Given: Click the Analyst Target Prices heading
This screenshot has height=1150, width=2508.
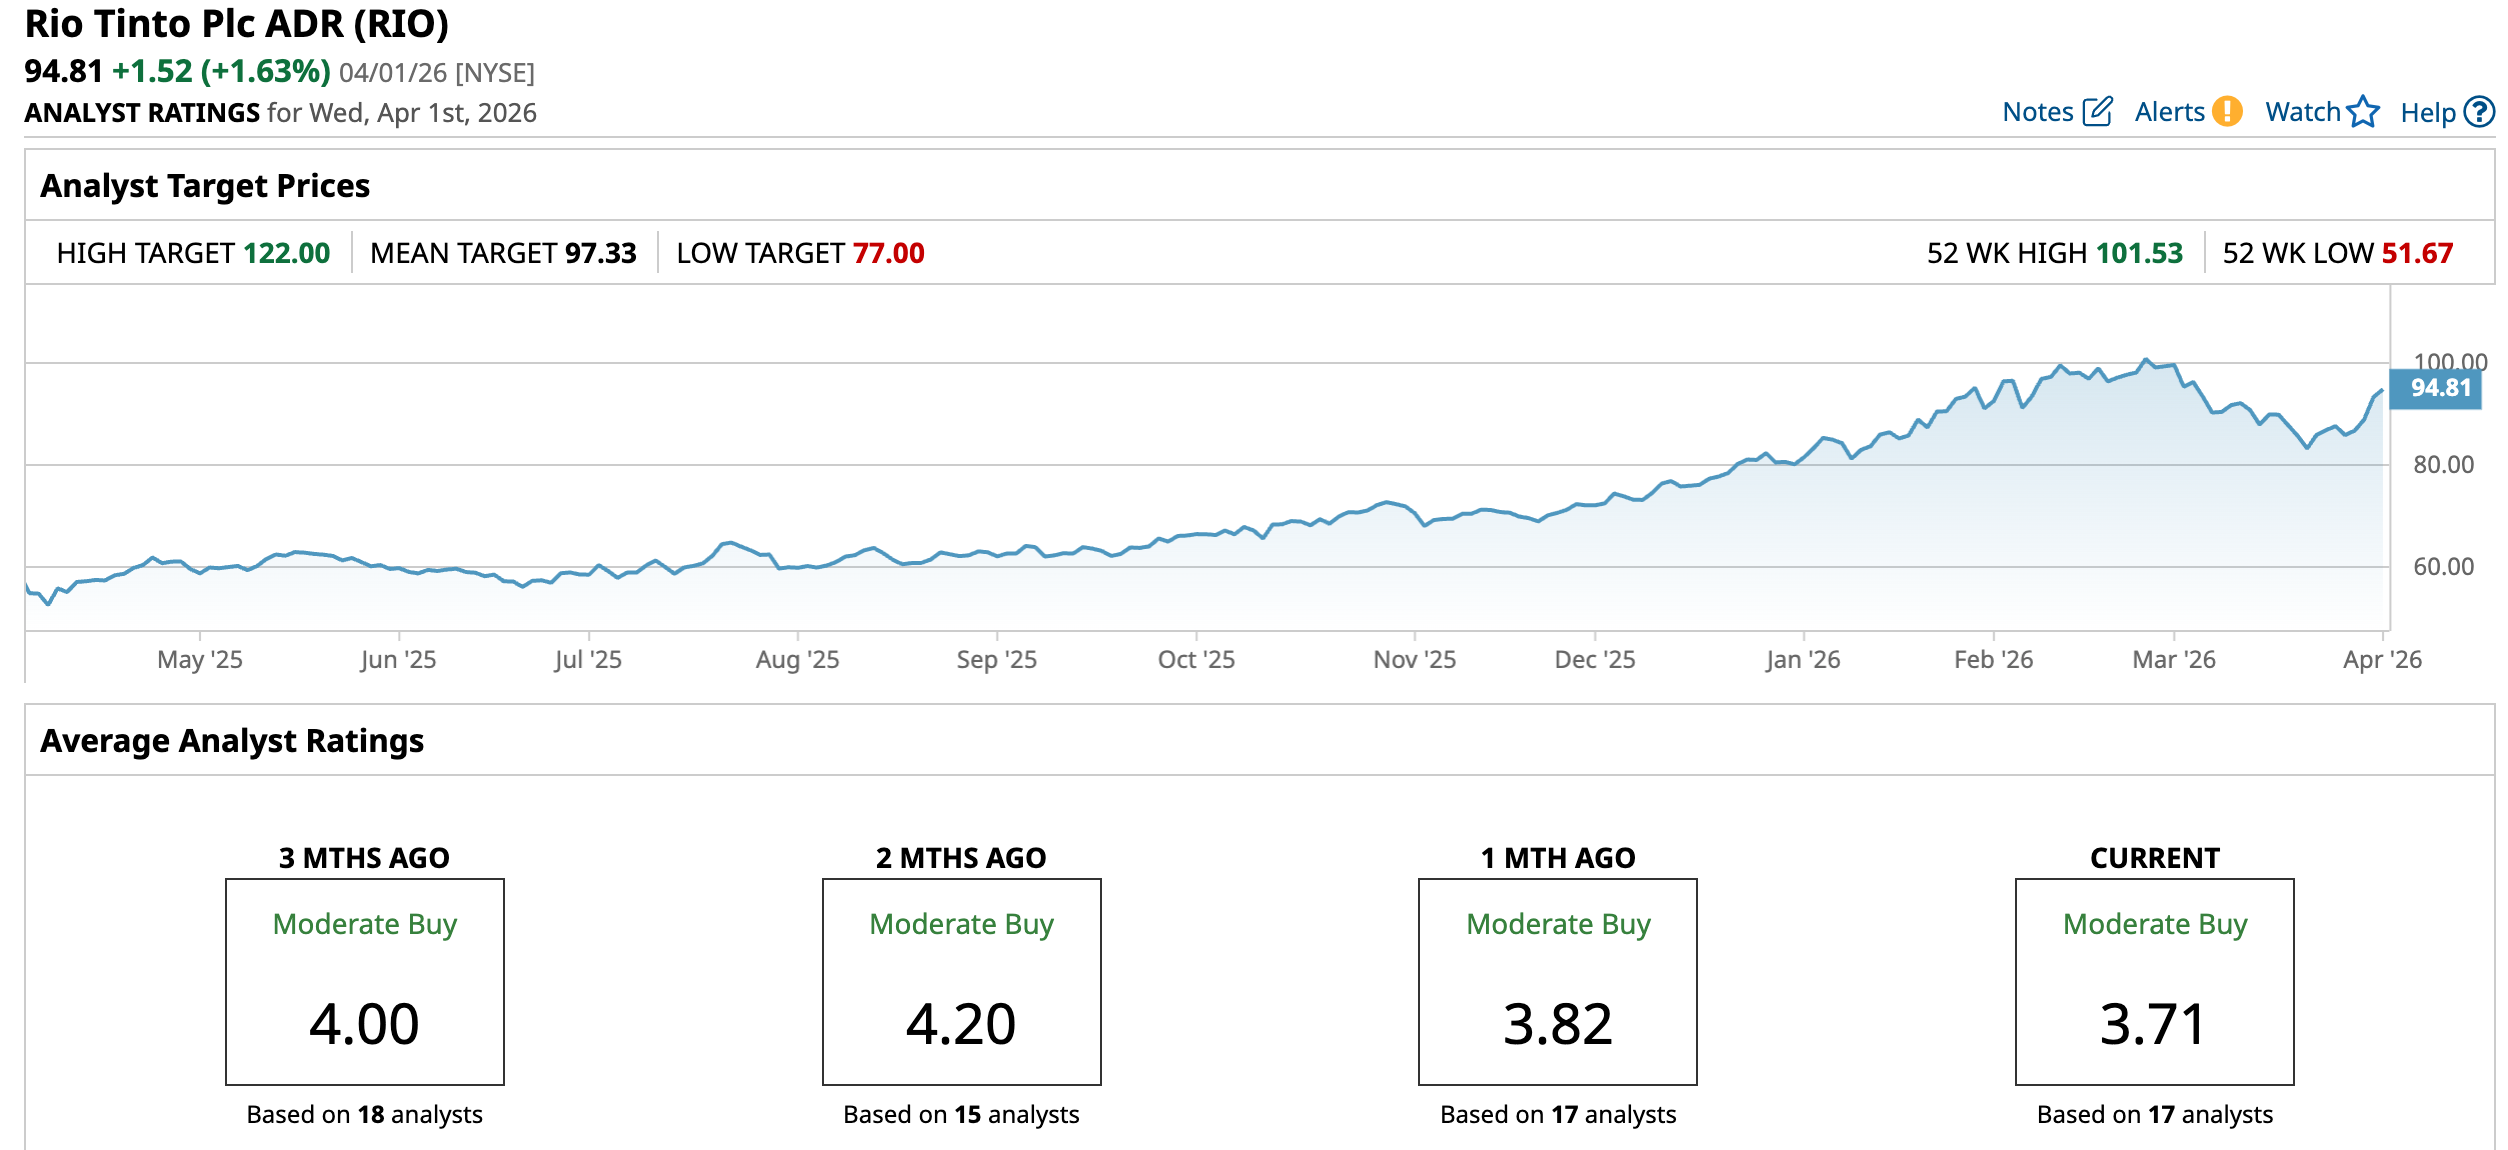Looking at the screenshot, I should [x=205, y=186].
